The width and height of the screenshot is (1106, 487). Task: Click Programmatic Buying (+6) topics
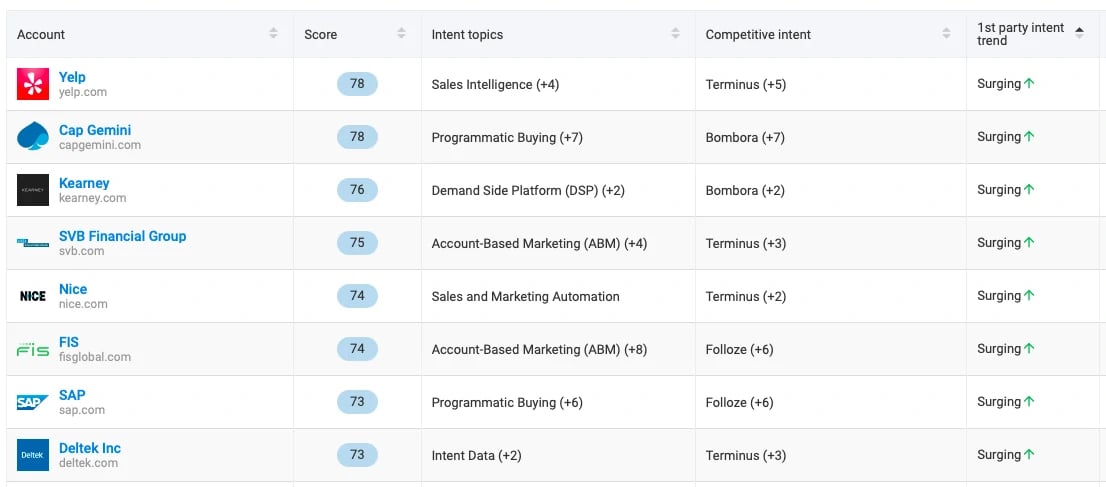point(506,402)
